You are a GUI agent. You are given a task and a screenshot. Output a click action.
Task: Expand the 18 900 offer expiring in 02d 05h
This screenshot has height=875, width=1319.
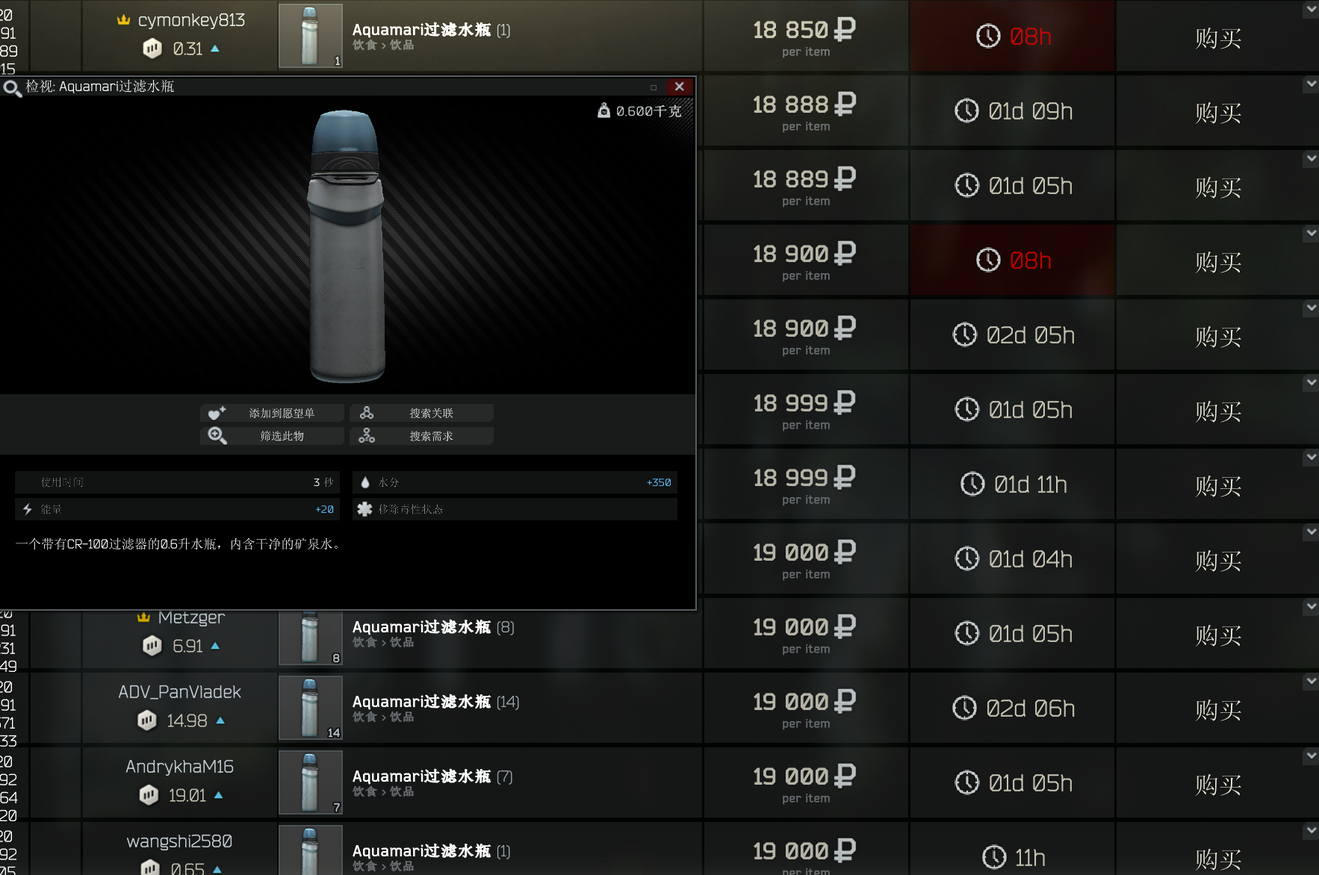(1310, 309)
